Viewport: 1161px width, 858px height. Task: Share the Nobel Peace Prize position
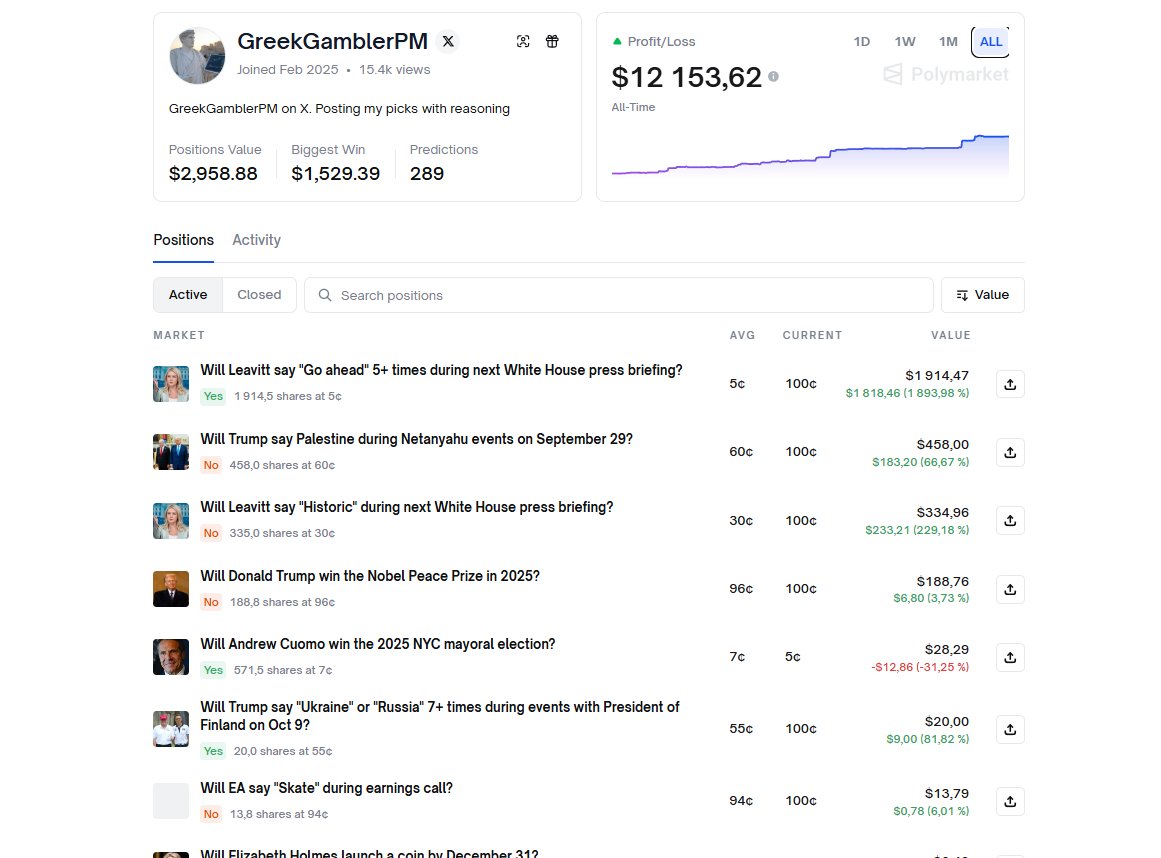pyautogui.click(x=1010, y=589)
